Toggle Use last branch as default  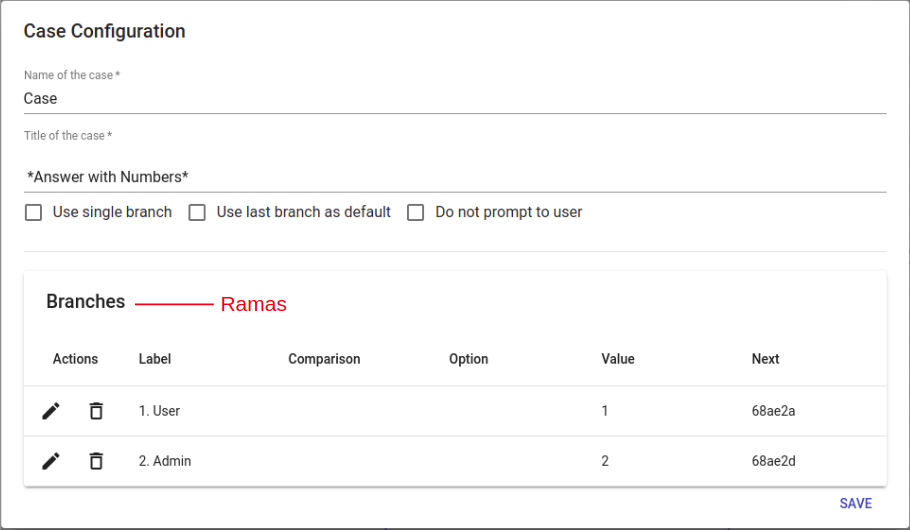(198, 212)
